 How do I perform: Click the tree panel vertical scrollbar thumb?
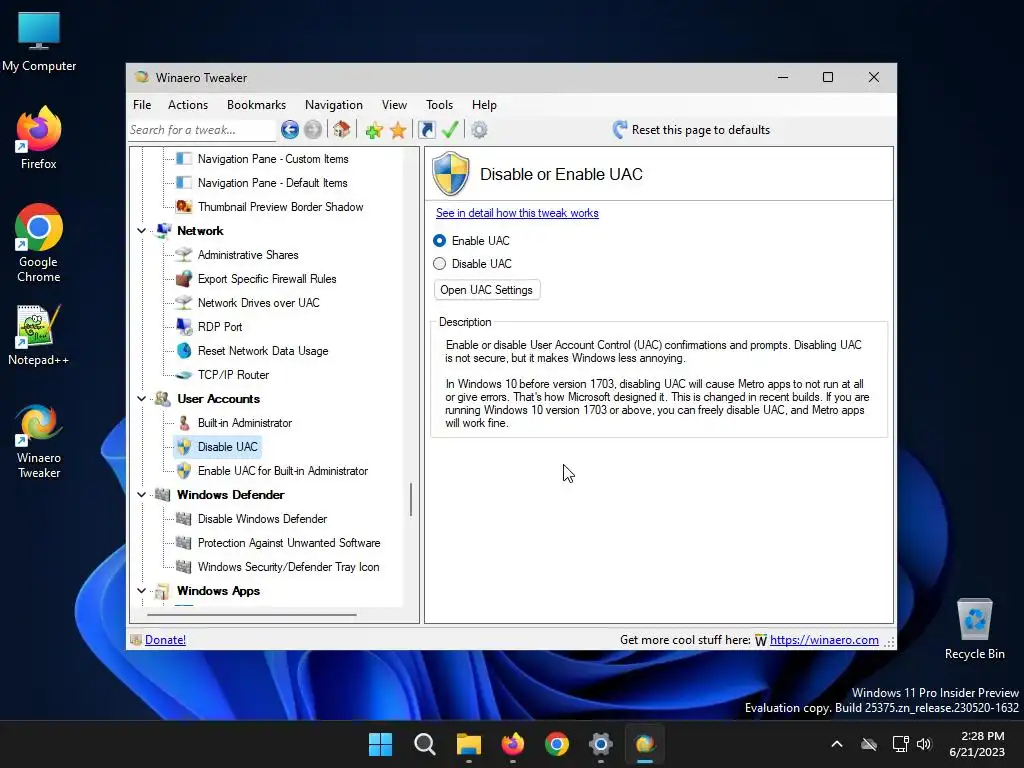(411, 500)
